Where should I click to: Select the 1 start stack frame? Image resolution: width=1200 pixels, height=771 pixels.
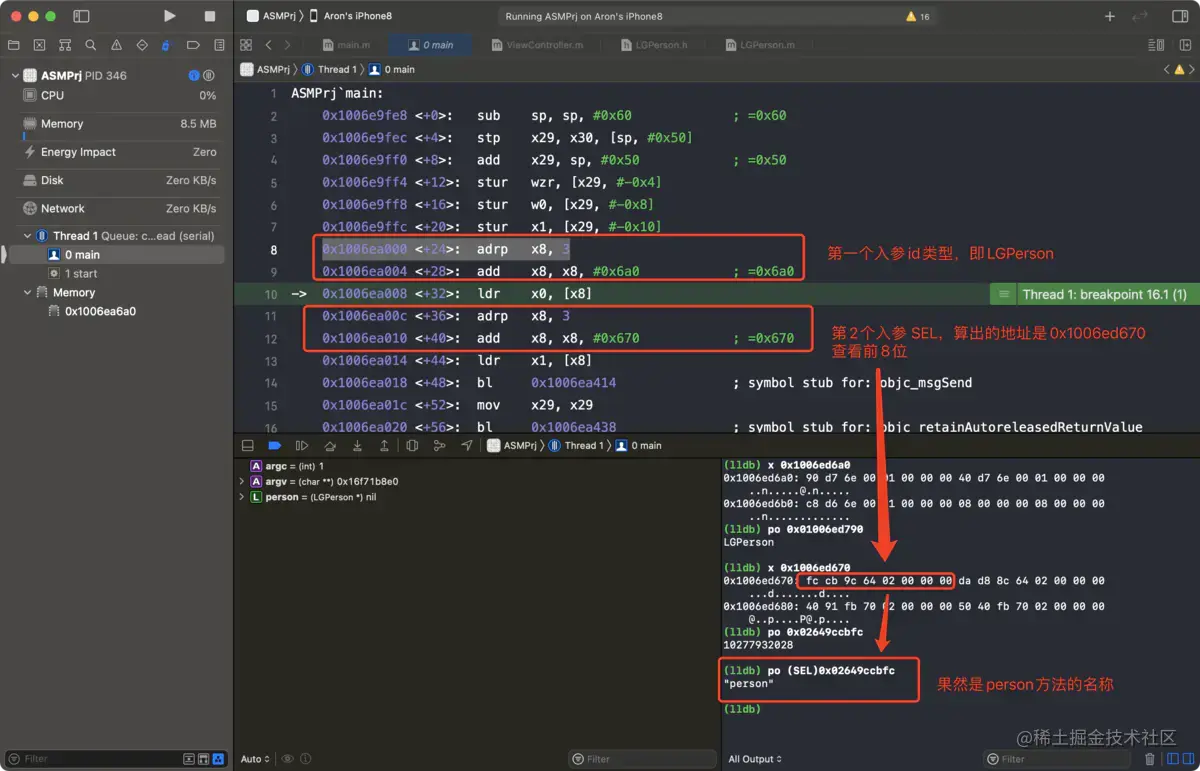(115, 273)
